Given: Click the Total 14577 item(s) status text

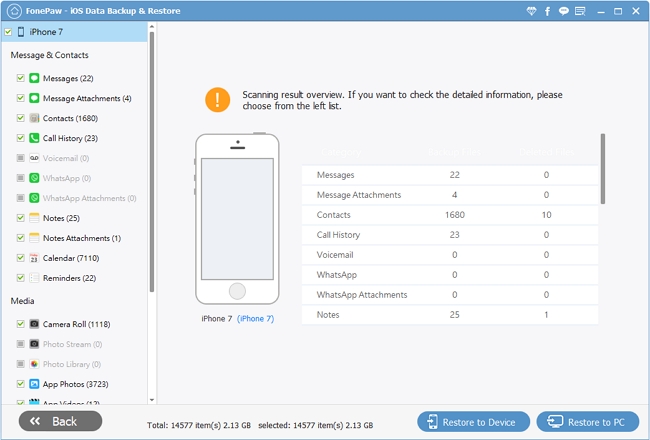Looking at the screenshot, I should pyautogui.click(x=199, y=425).
